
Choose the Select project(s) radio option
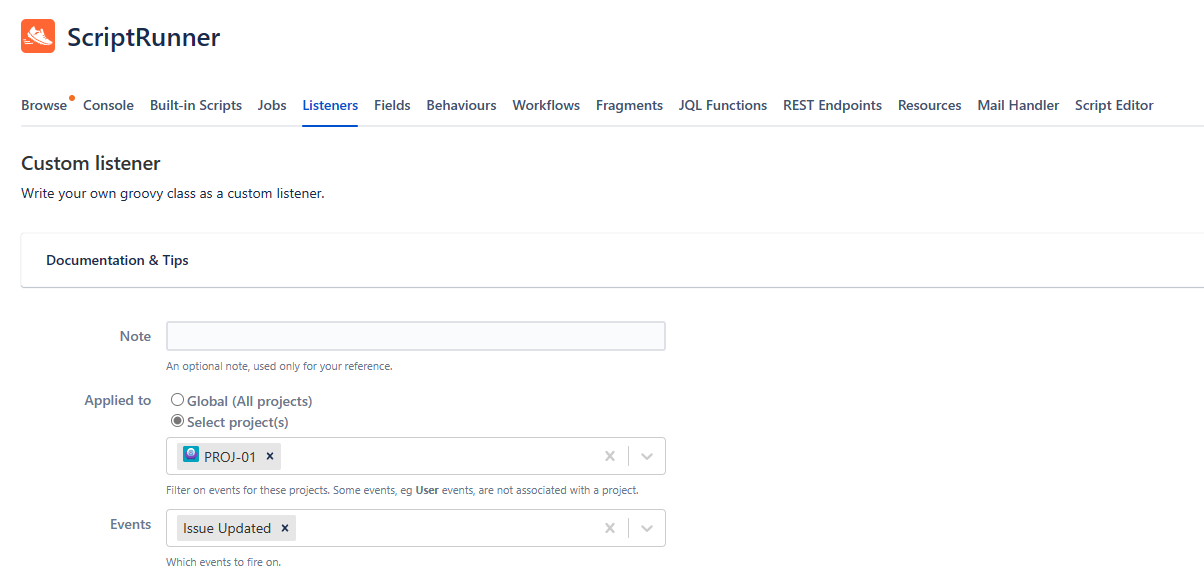(x=177, y=422)
